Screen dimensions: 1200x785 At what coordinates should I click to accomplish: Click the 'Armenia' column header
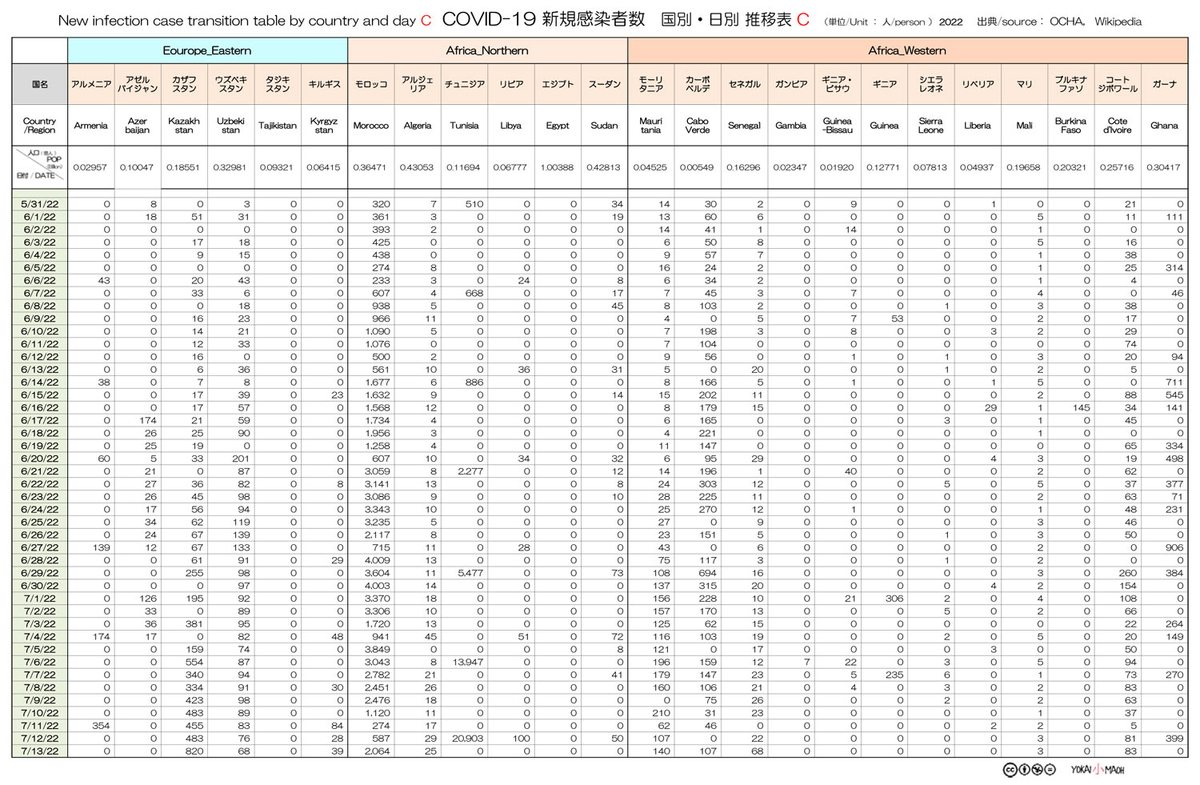[91, 126]
